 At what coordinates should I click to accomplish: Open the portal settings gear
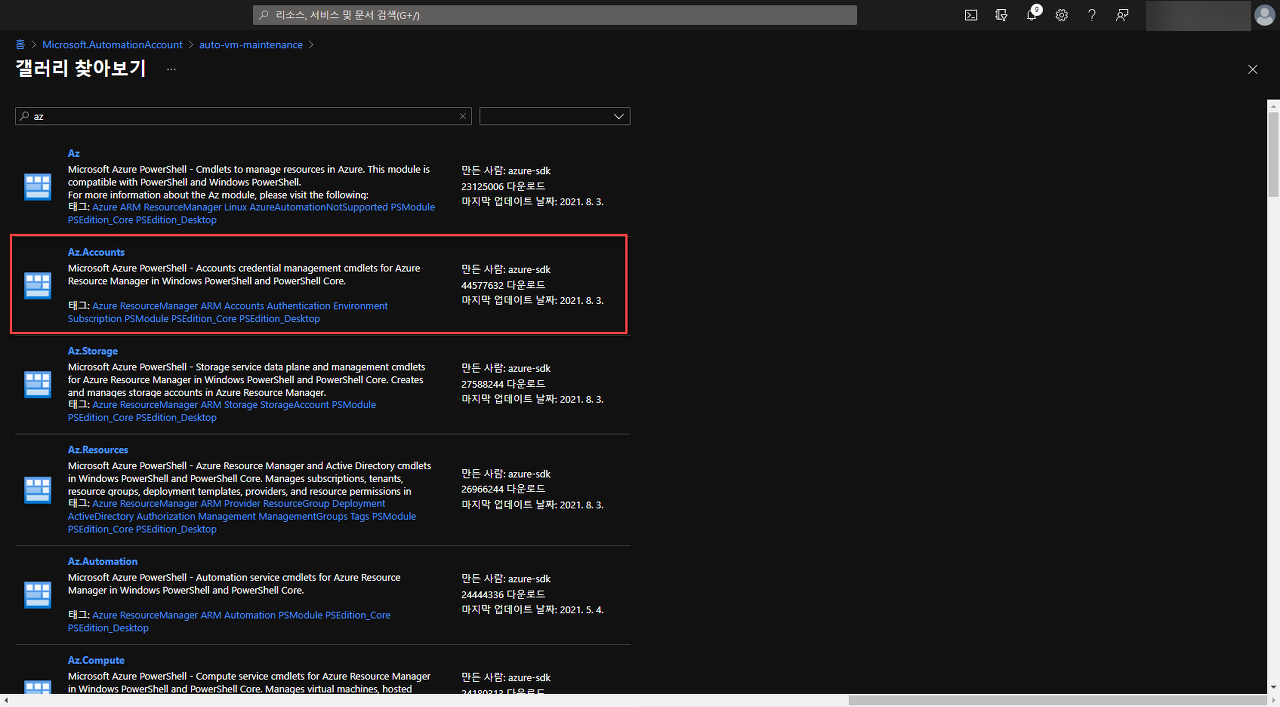point(1062,15)
